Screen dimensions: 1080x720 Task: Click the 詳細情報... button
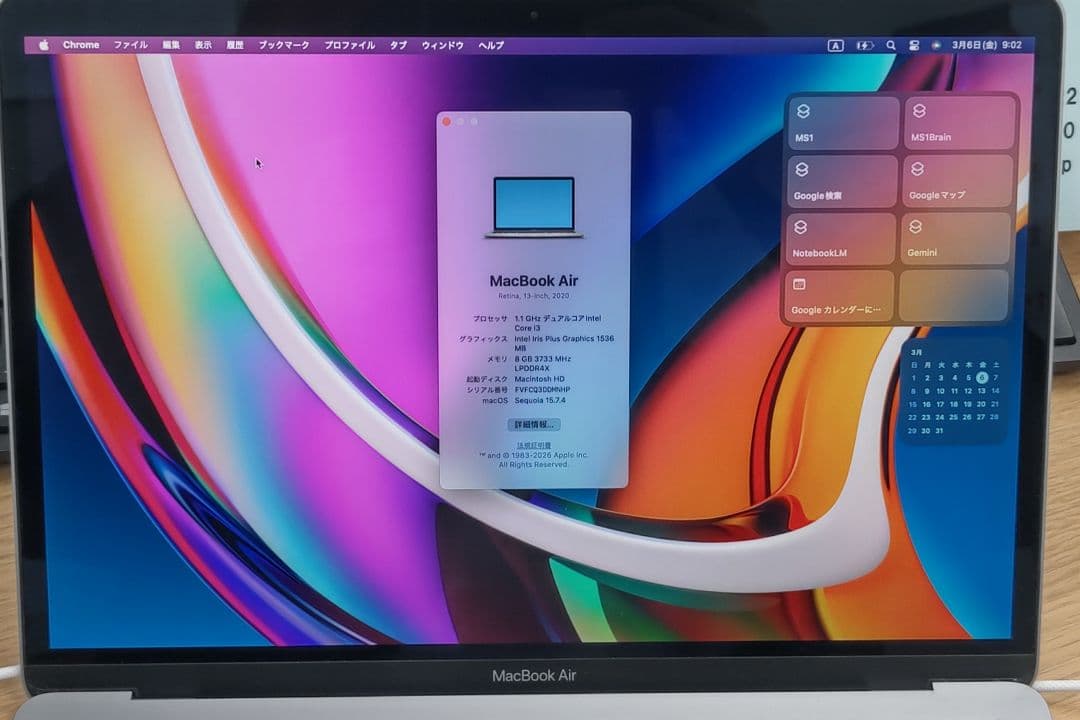pyautogui.click(x=534, y=425)
